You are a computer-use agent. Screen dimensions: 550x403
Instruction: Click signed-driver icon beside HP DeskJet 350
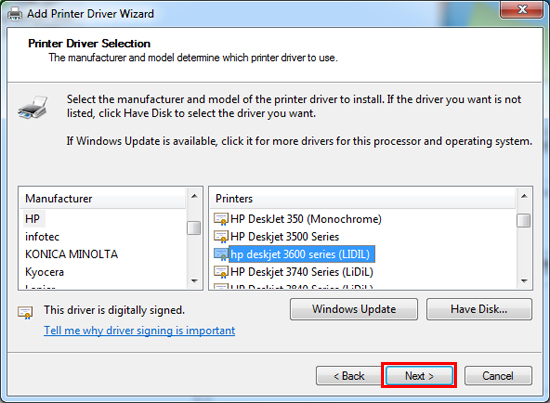[221, 219]
